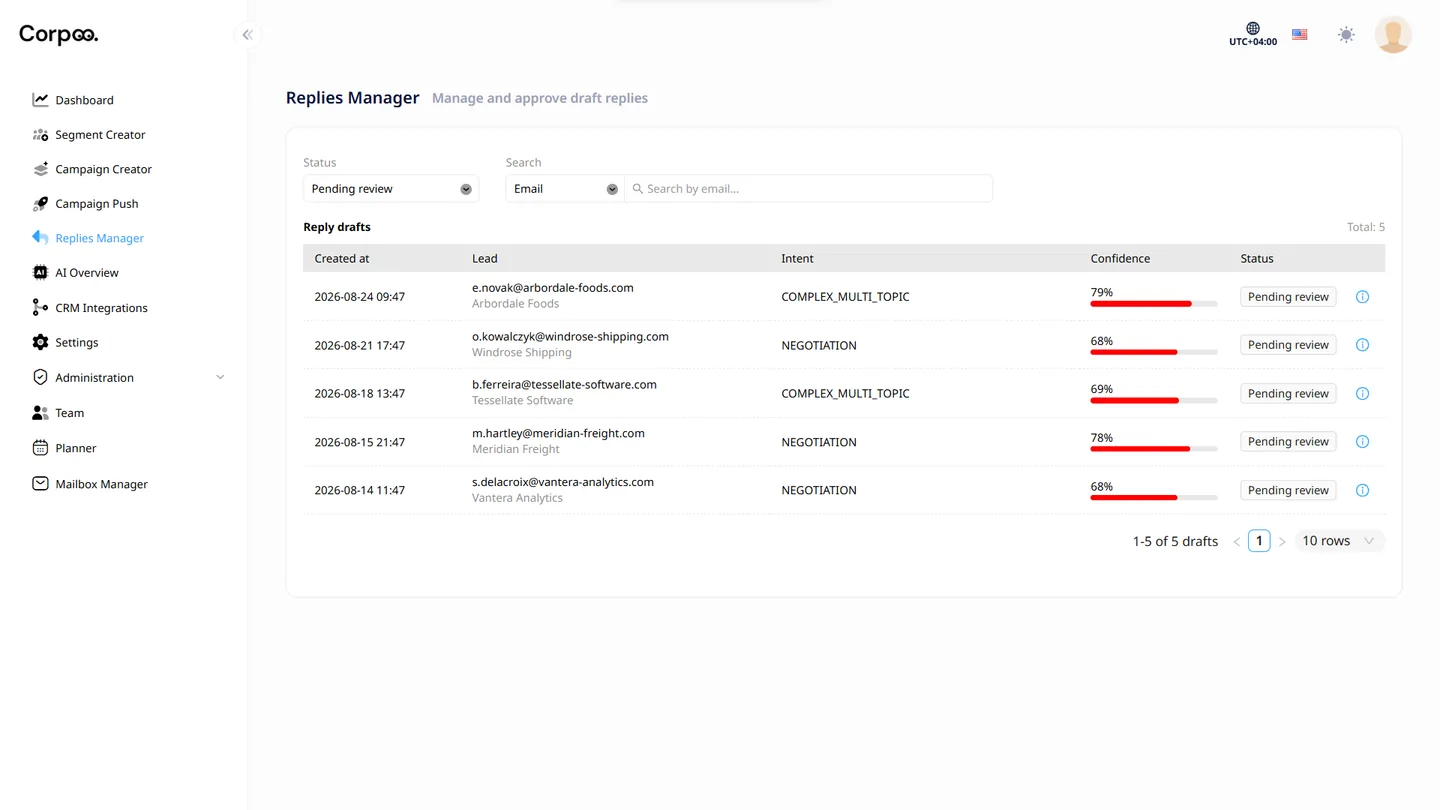Image resolution: width=1440 pixels, height=810 pixels.
Task: Click the Corpoo logo
Action: tap(59, 35)
